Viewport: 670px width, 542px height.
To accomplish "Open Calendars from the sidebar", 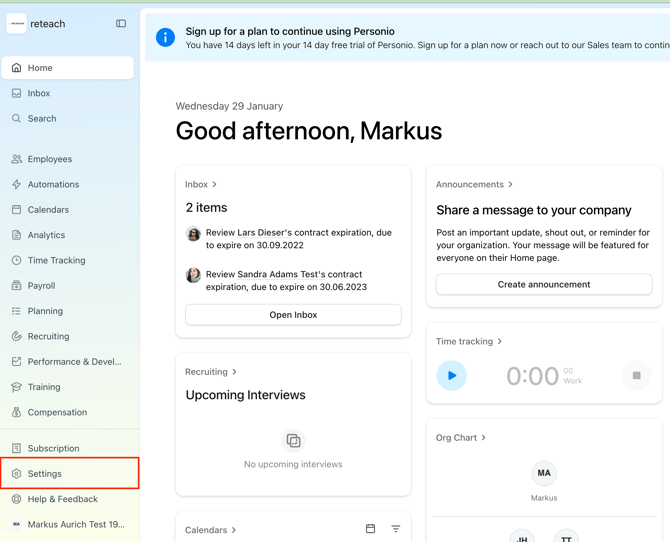I will pos(68,209).
